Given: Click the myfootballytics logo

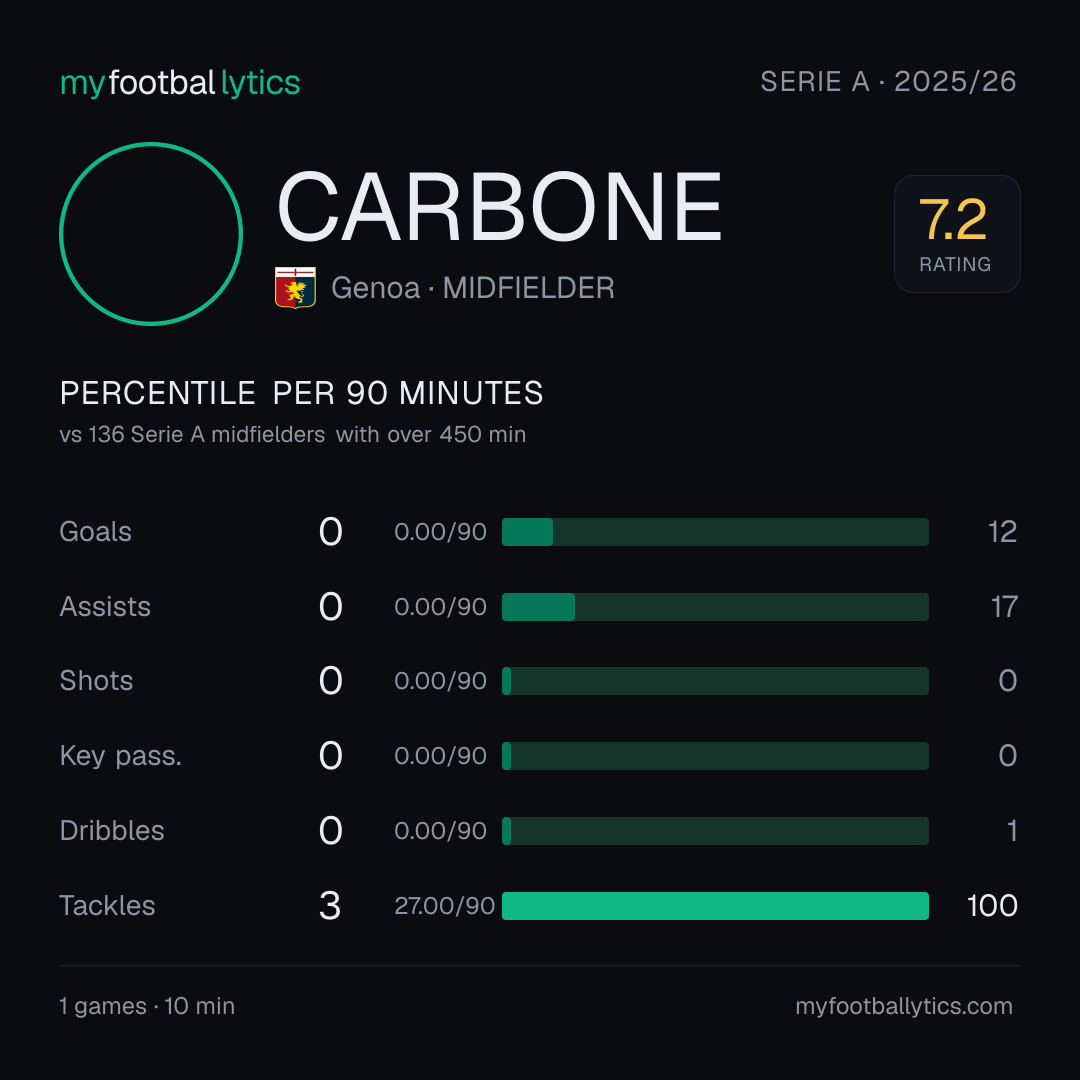Looking at the screenshot, I should (x=180, y=83).
